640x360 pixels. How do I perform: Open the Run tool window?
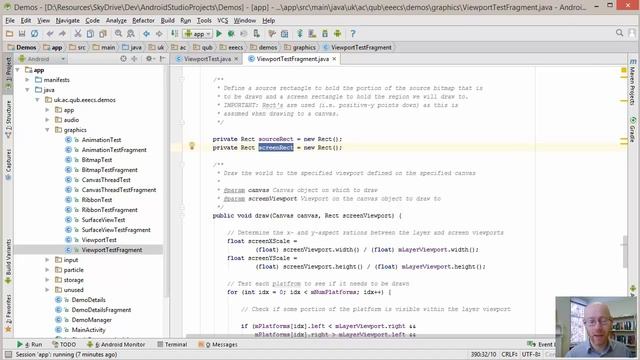[x=30, y=344]
